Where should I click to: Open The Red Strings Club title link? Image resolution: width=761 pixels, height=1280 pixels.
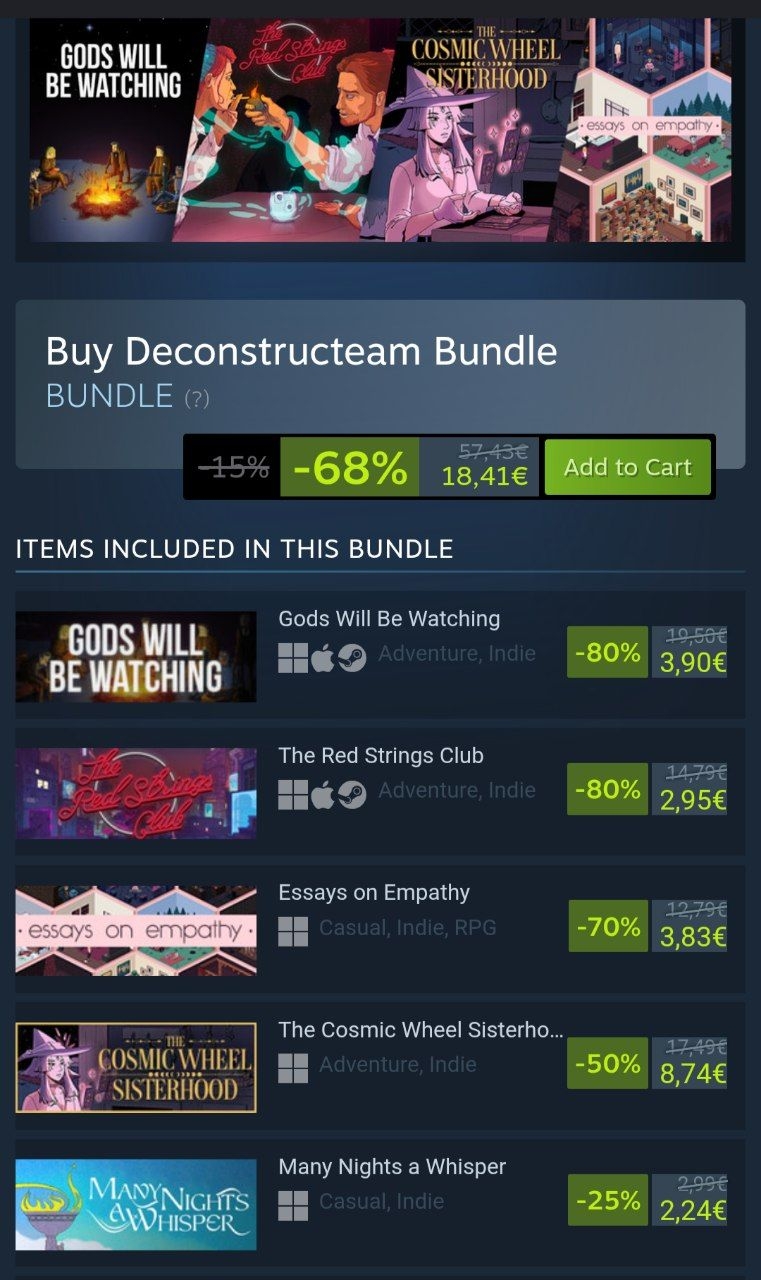click(x=381, y=755)
